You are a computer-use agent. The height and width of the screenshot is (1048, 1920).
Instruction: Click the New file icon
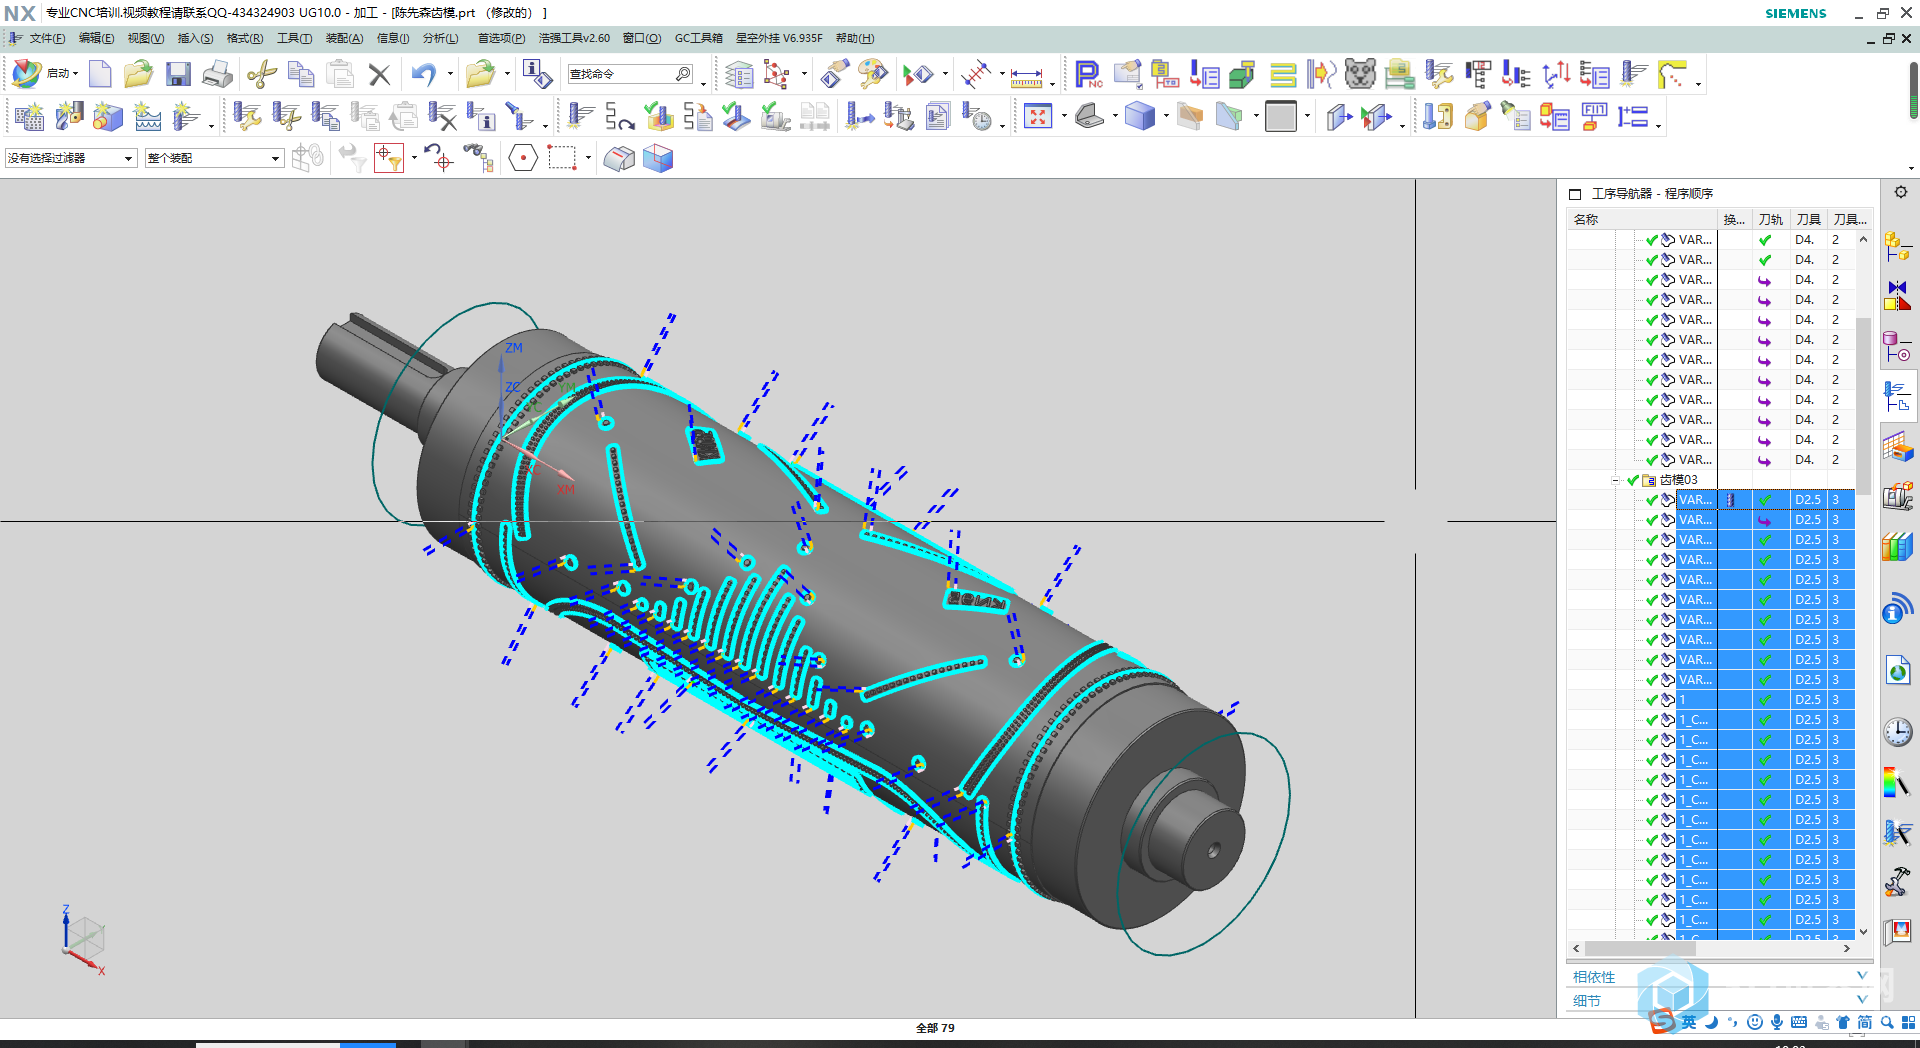click(x=100, y=74)
